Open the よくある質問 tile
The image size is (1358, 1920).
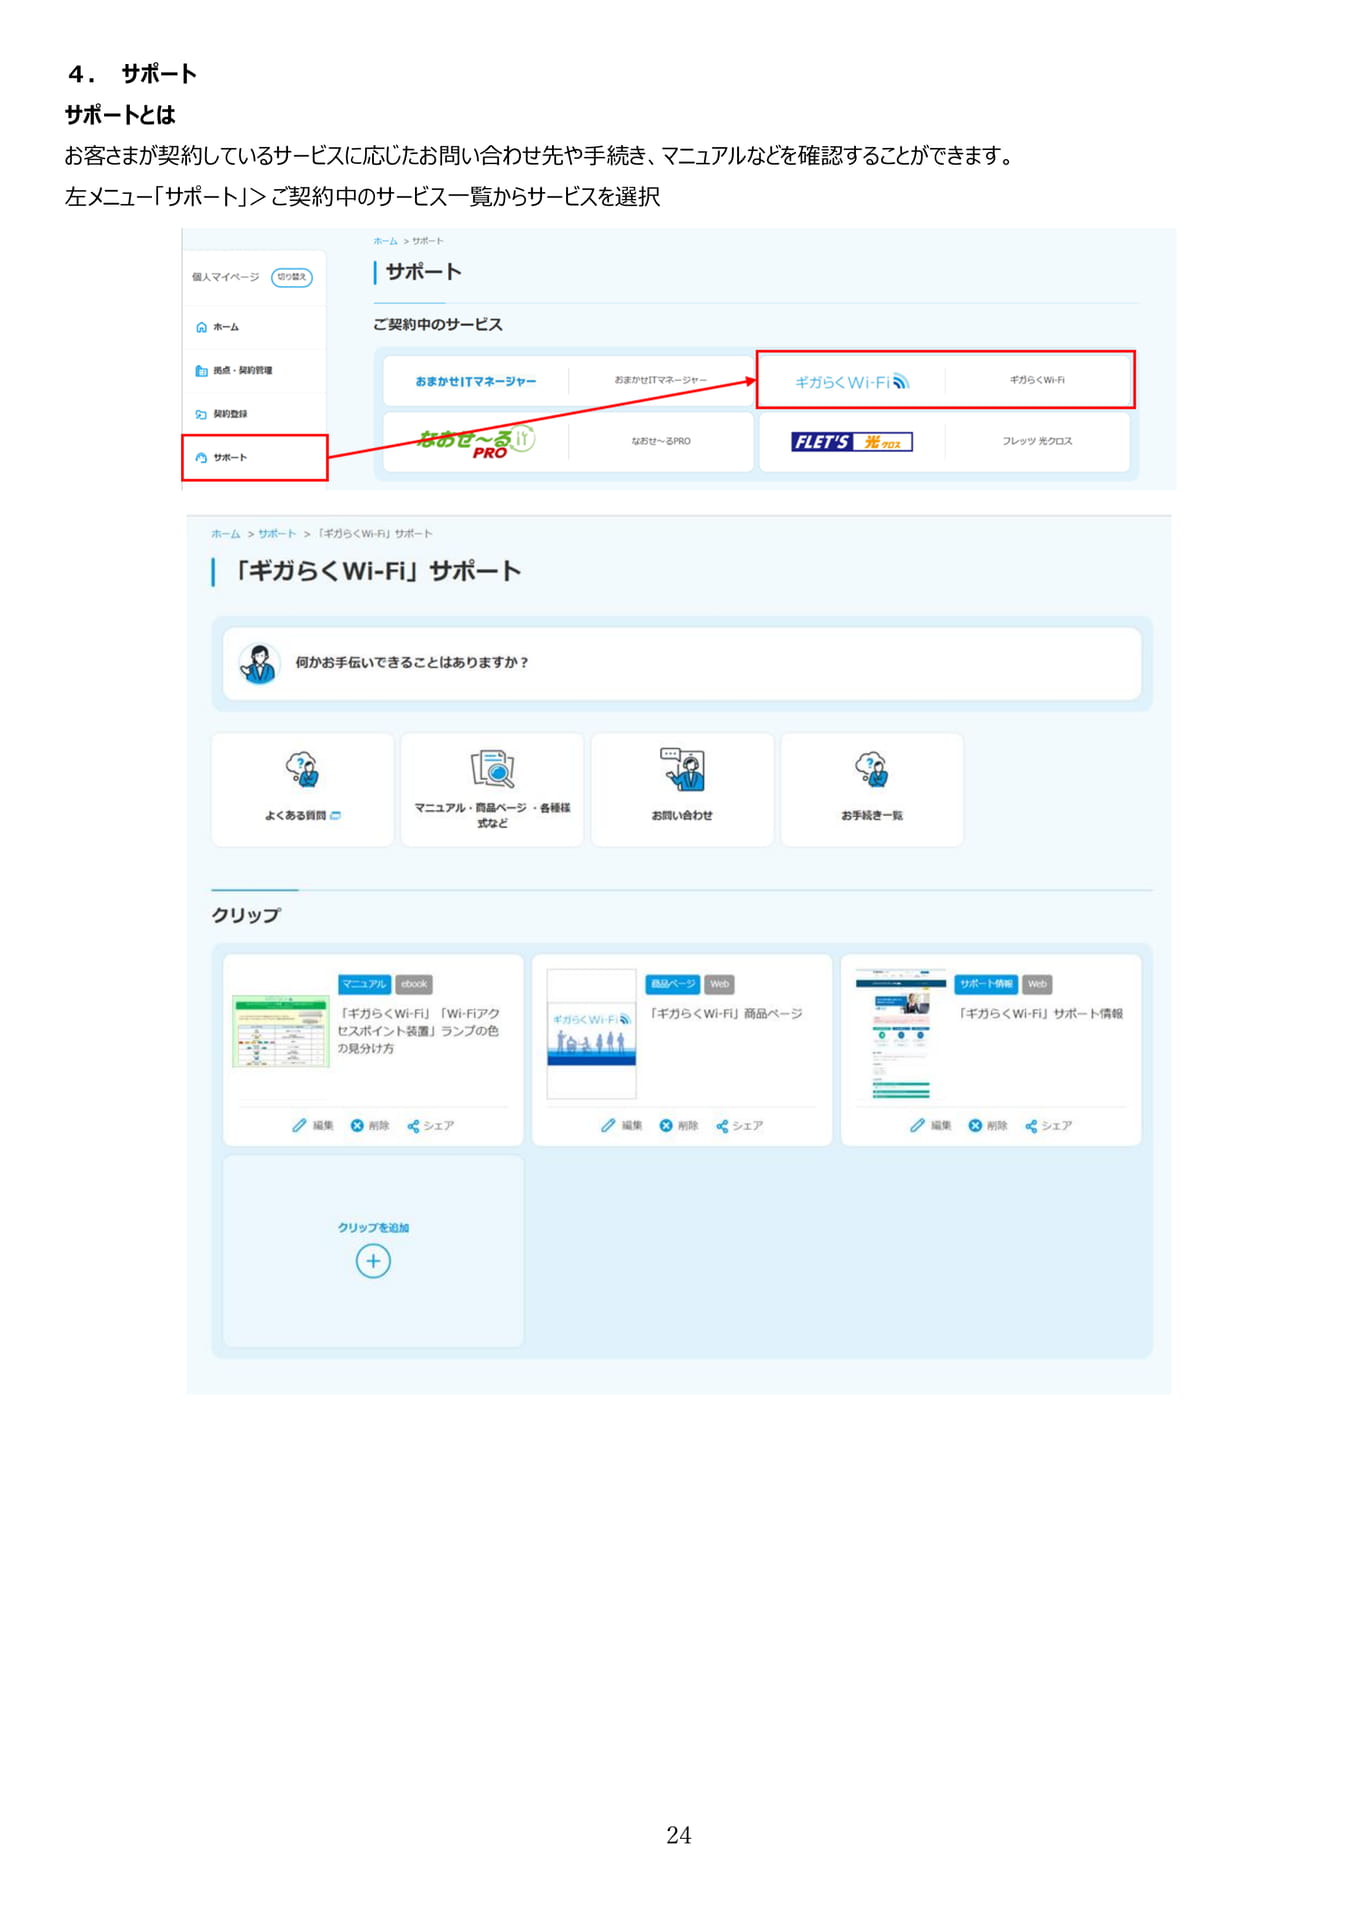tap(302, 790)
